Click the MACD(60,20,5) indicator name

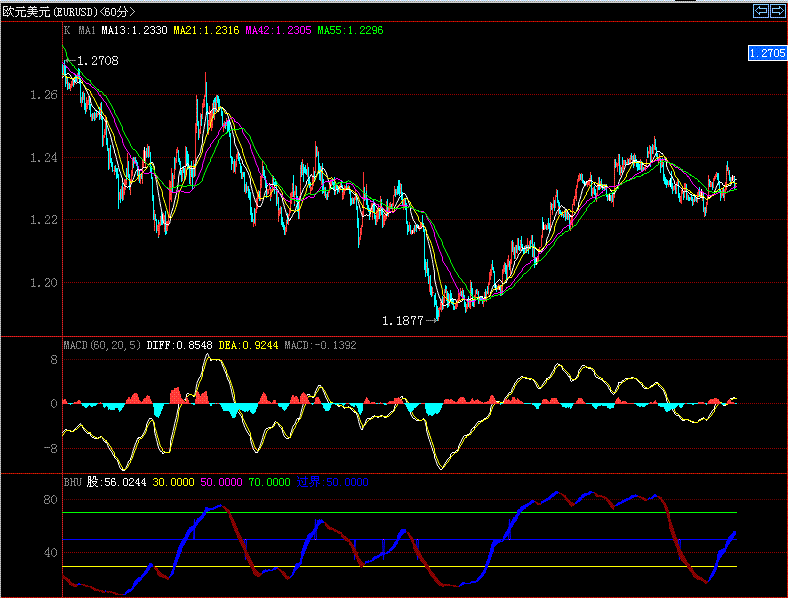tap(102, 345)
